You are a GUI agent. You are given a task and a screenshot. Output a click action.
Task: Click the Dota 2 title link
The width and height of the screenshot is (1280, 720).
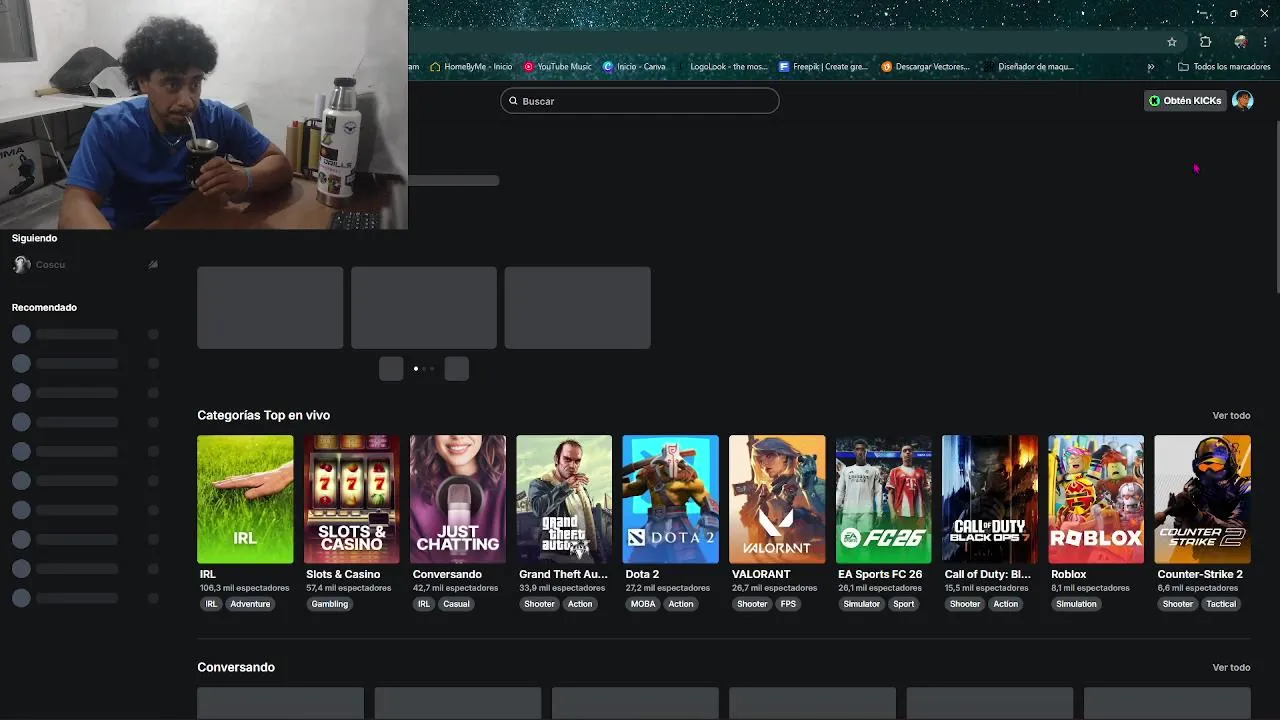[x=642, y=575]
